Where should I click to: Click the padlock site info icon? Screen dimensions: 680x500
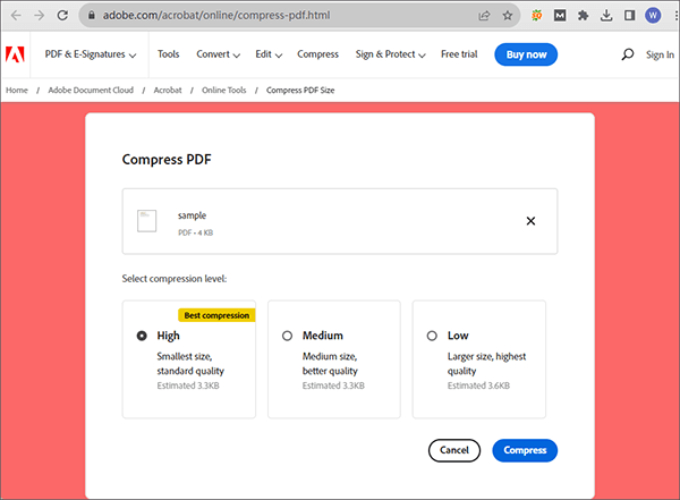[x=91, y=15]
